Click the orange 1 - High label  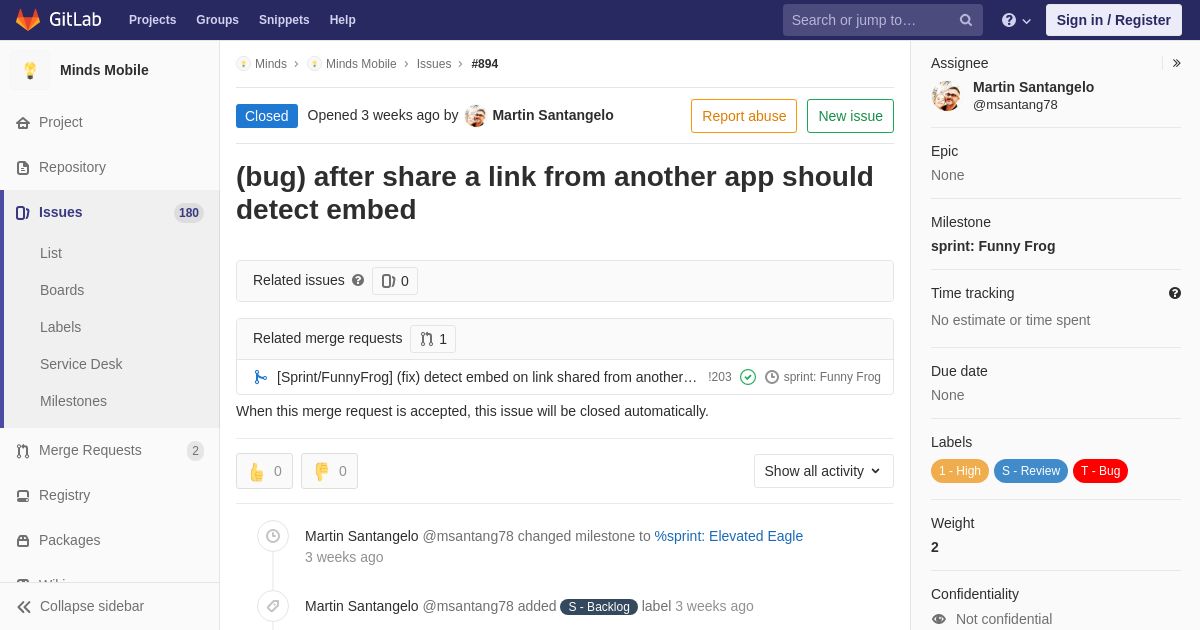(960, 471)
